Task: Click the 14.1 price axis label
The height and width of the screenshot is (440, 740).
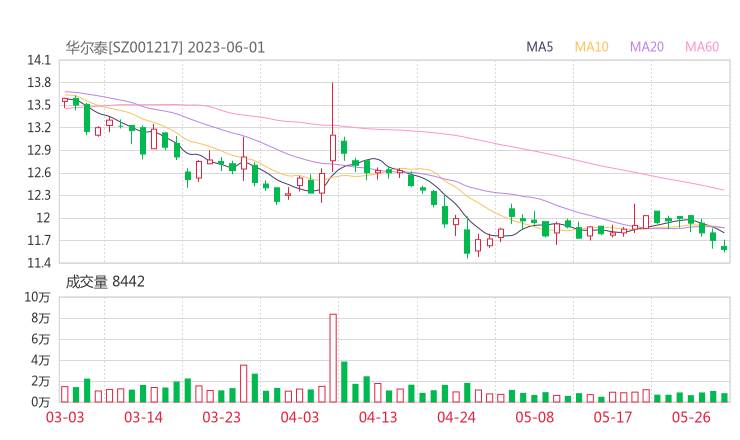Action: click(39, 60)
